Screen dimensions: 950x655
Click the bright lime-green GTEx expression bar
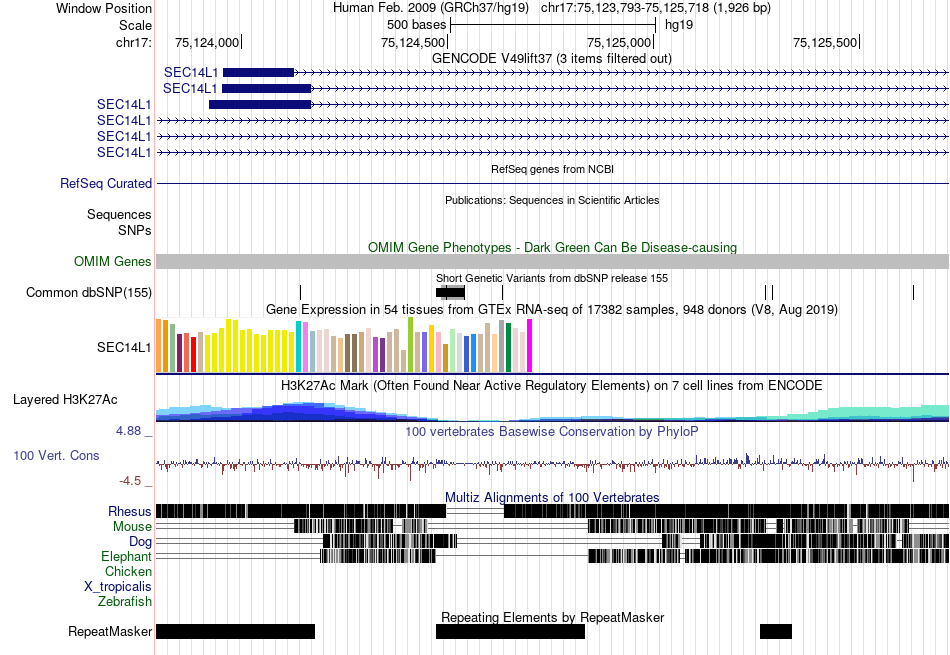(410, 345)
